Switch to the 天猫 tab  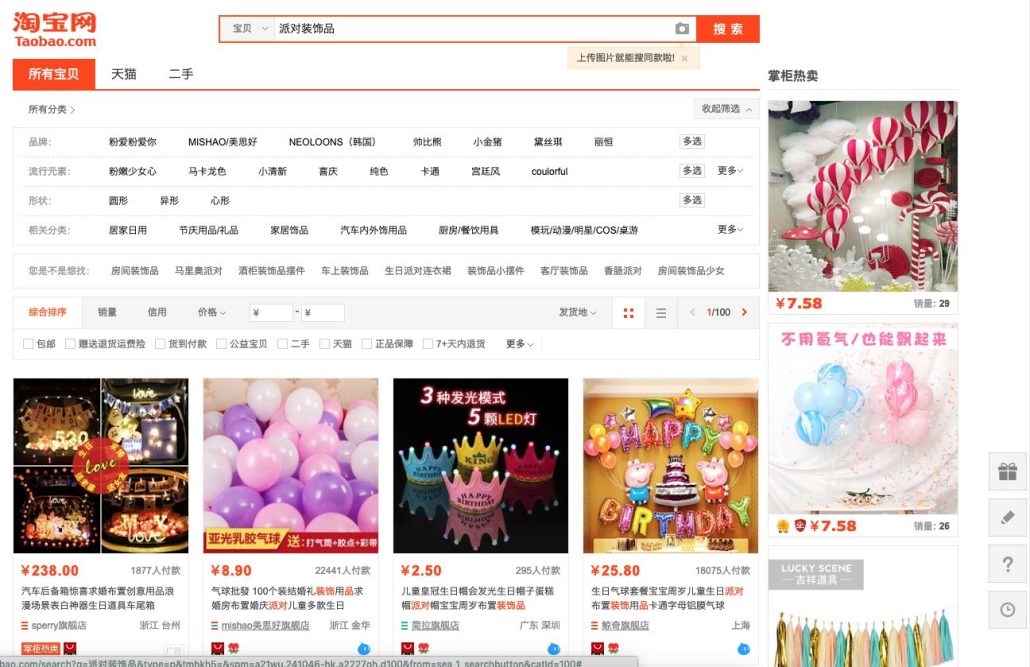tap(123, 74)
